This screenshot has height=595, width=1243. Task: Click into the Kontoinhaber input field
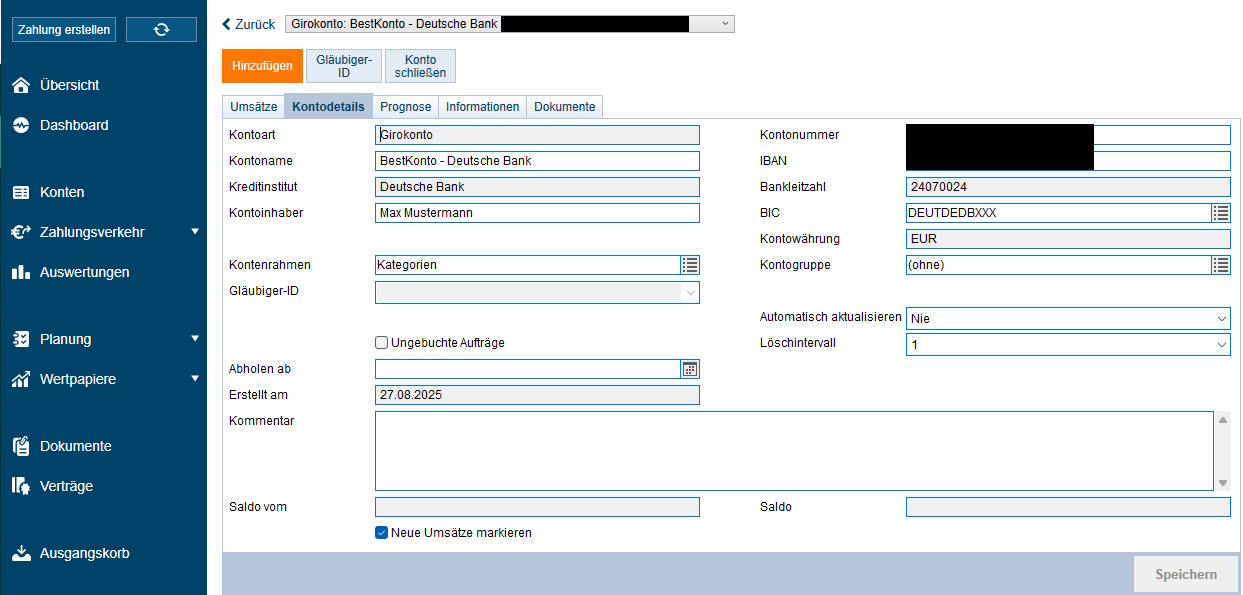pos(537,213)
